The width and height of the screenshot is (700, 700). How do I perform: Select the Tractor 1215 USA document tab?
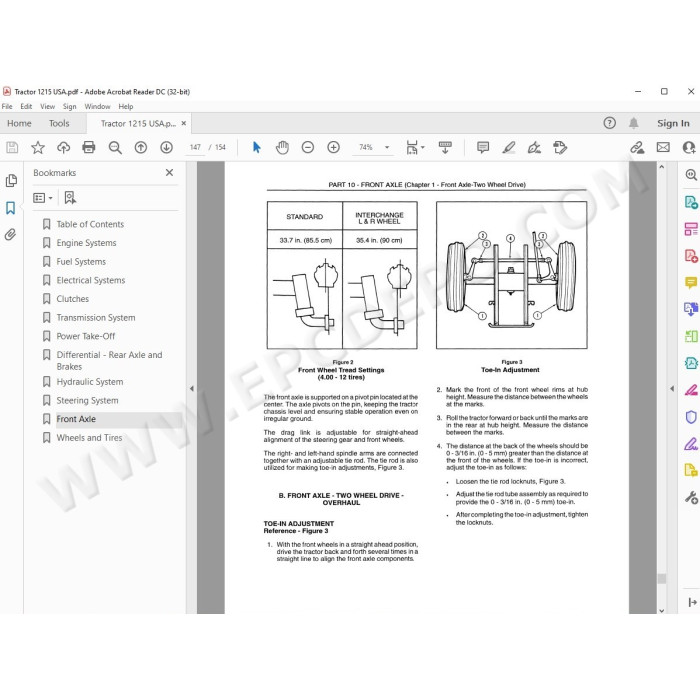[x=138, y=124]
